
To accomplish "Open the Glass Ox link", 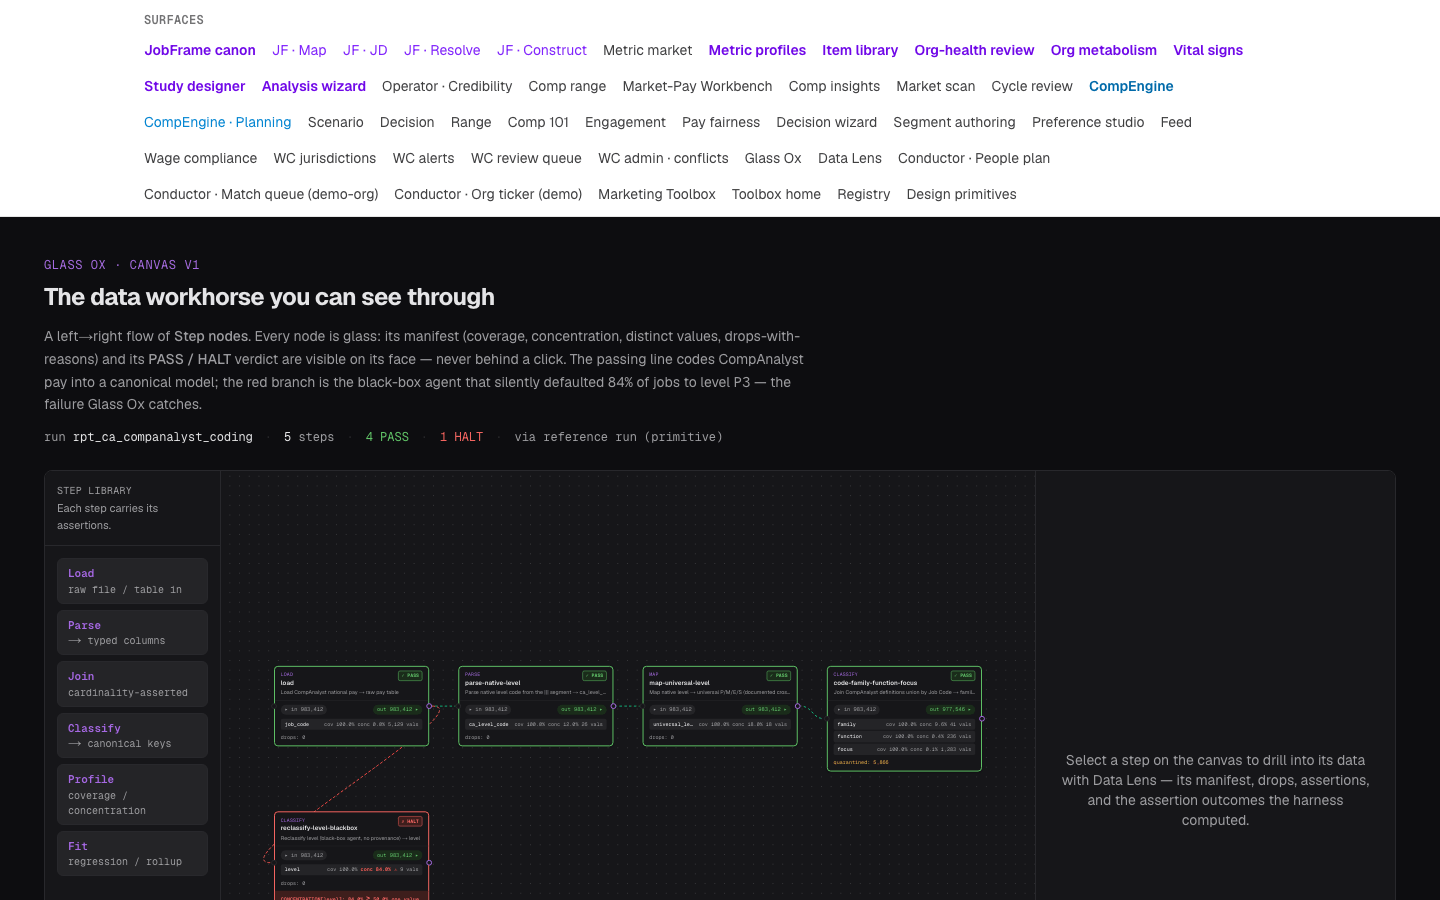I will [773, 158].
